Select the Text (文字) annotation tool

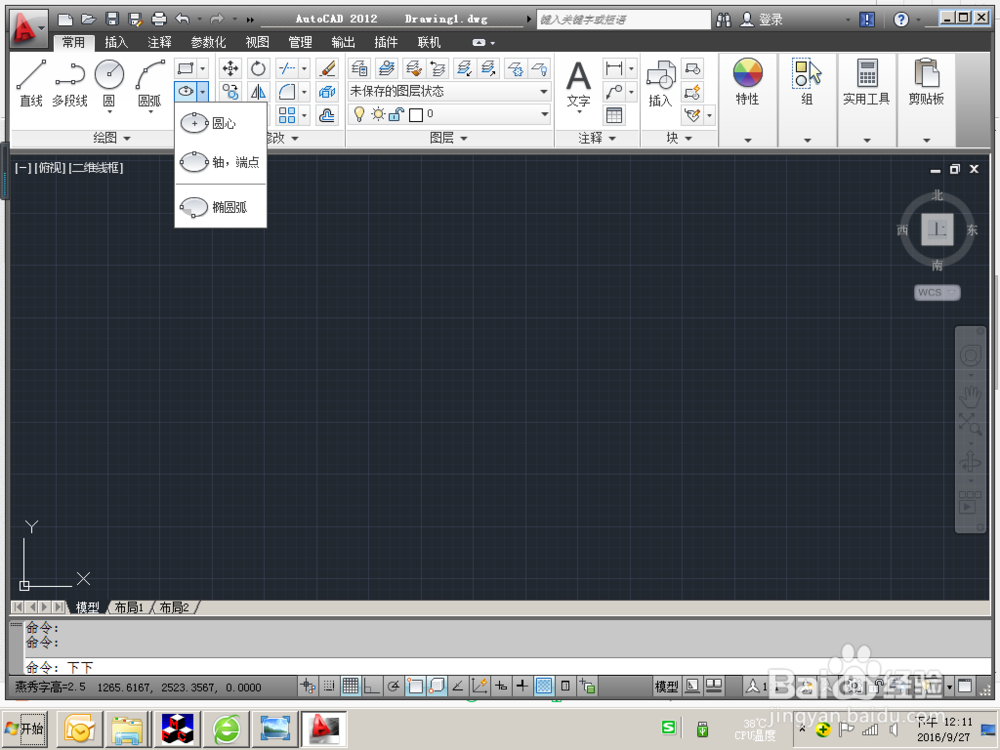tap(578, 84)
